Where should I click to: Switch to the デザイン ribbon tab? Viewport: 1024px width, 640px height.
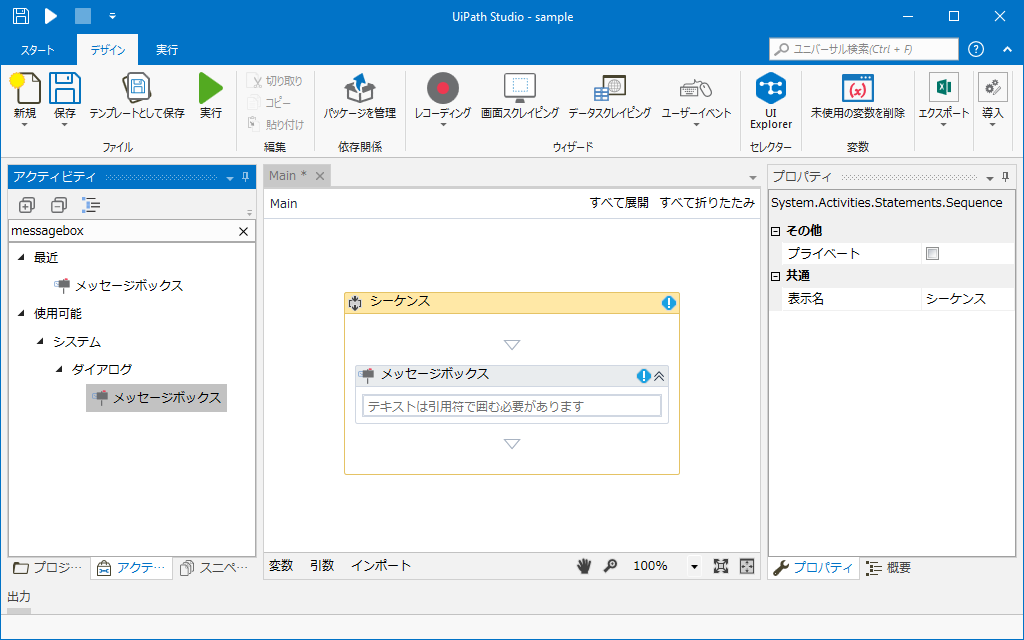point(108,50)
